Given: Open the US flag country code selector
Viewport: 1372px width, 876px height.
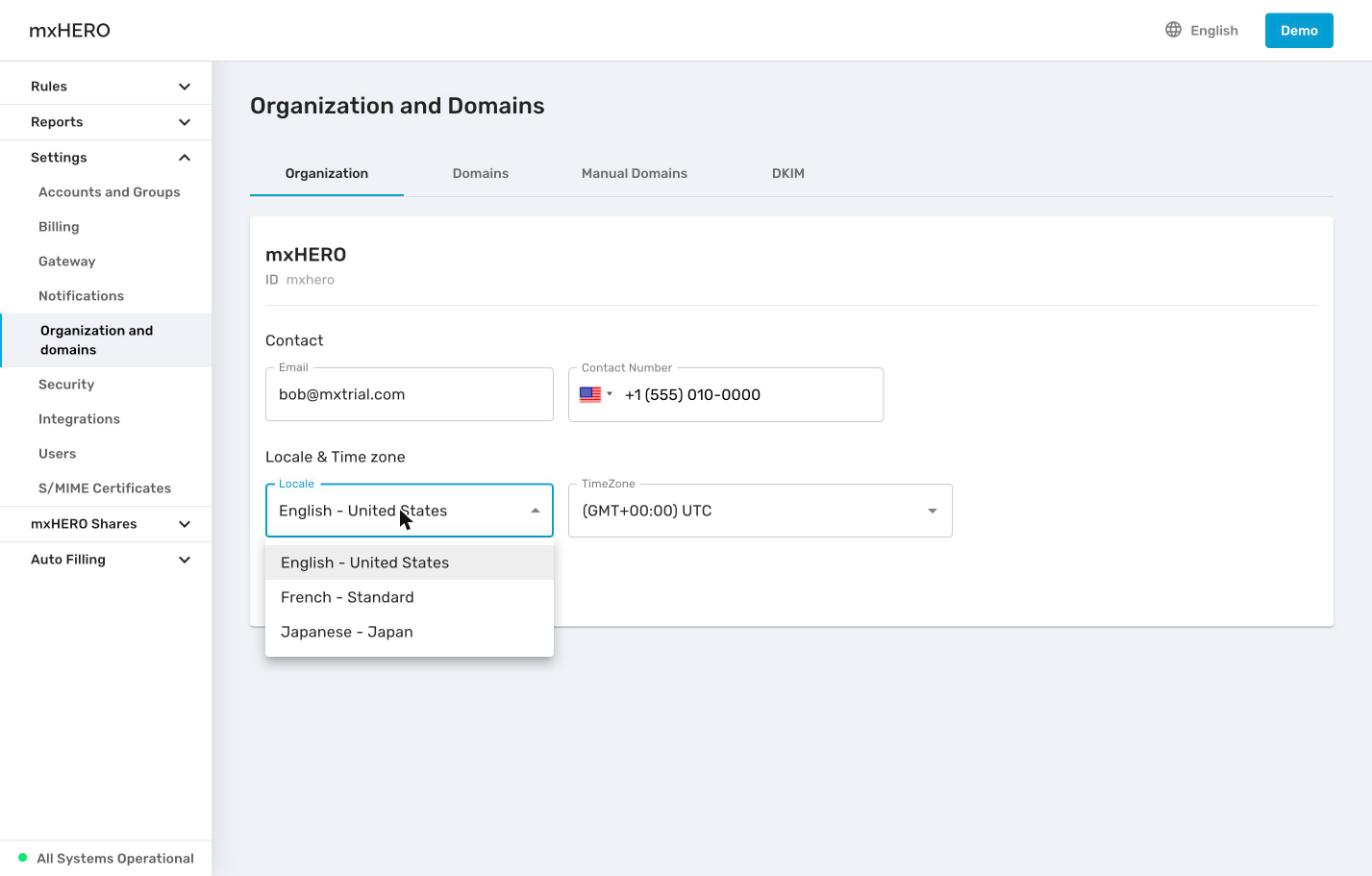Looking at the screenshot, I should coord(596,394).
